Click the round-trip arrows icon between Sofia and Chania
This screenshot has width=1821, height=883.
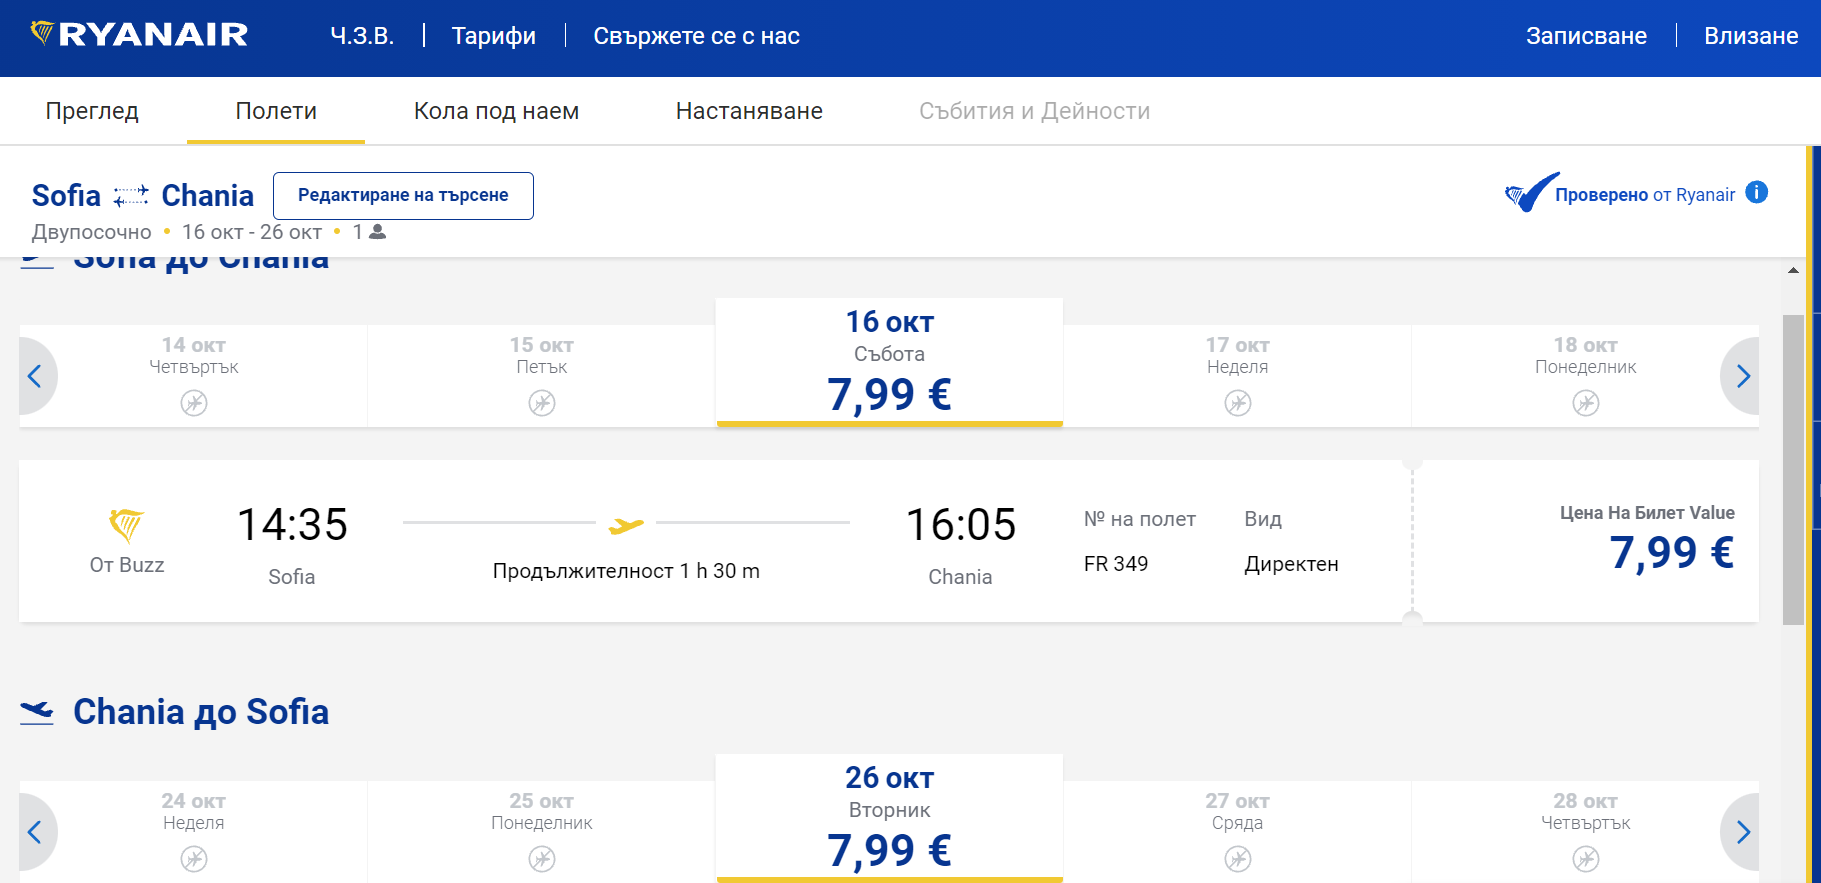click(x=131, y=195)
